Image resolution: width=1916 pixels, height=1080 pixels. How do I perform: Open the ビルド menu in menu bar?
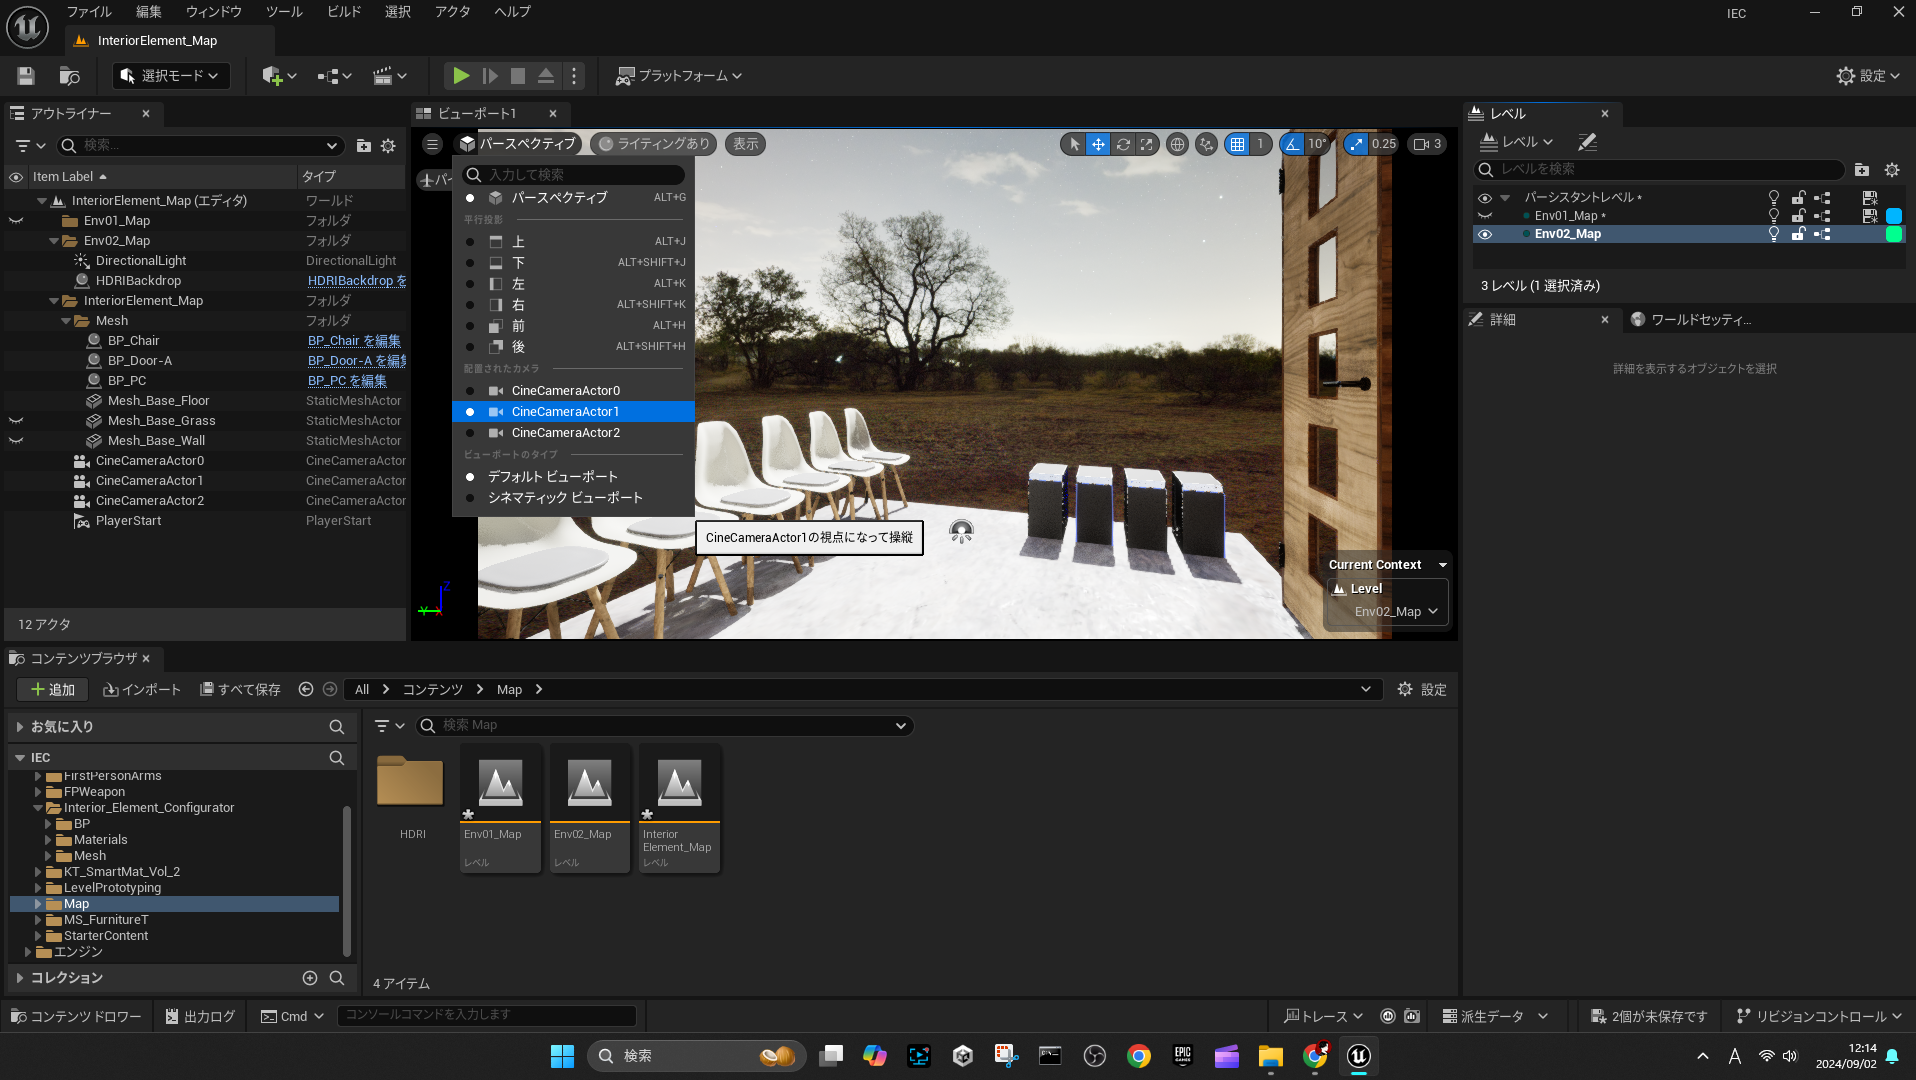344,12
